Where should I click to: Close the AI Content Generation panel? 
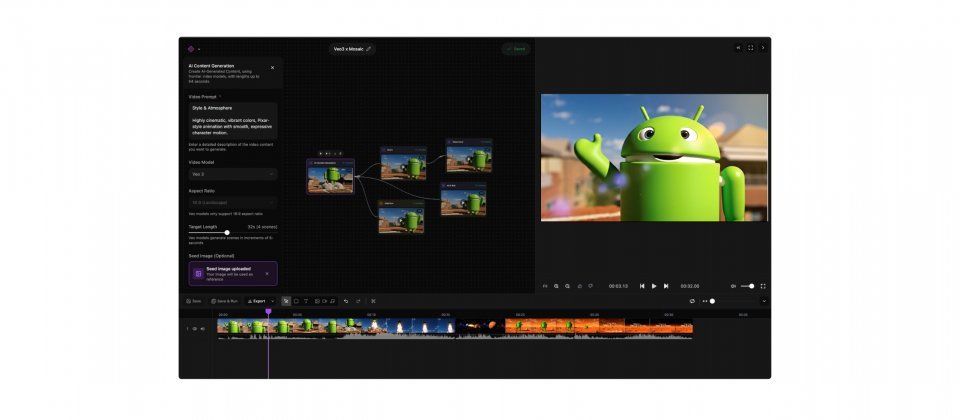(x=272, y=67)
